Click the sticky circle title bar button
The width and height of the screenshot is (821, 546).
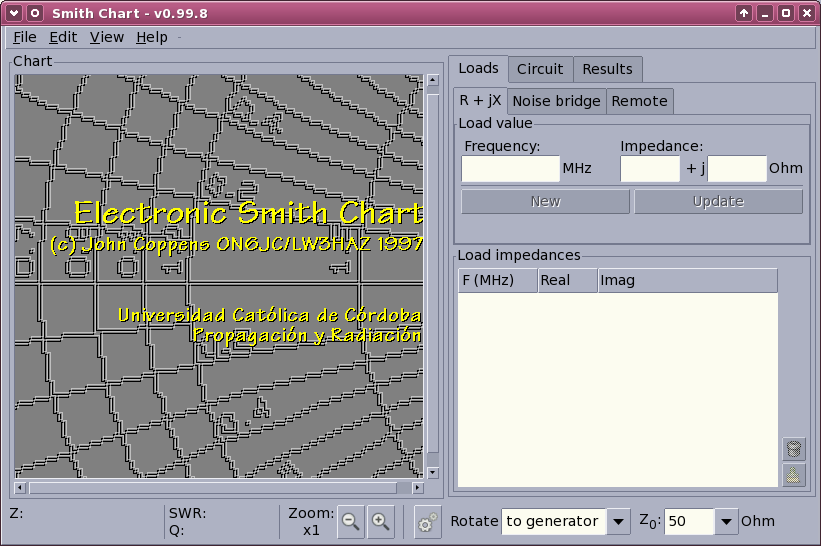tap(35, 13)
